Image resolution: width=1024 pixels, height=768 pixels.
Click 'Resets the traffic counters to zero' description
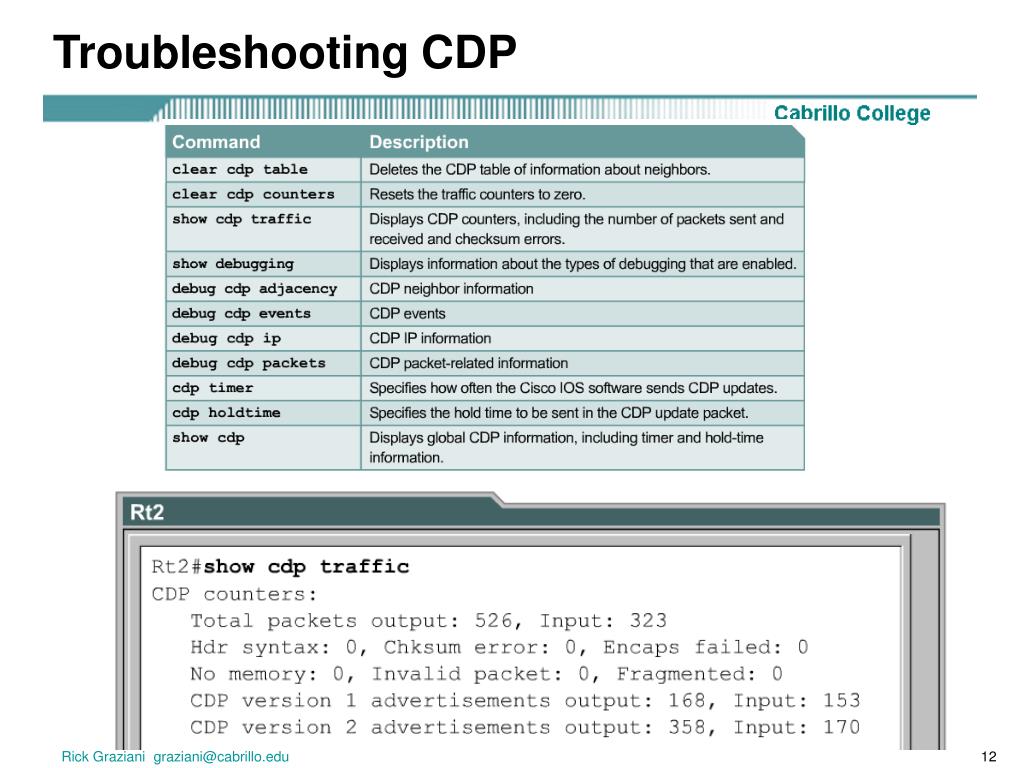(x=477, y=195)
